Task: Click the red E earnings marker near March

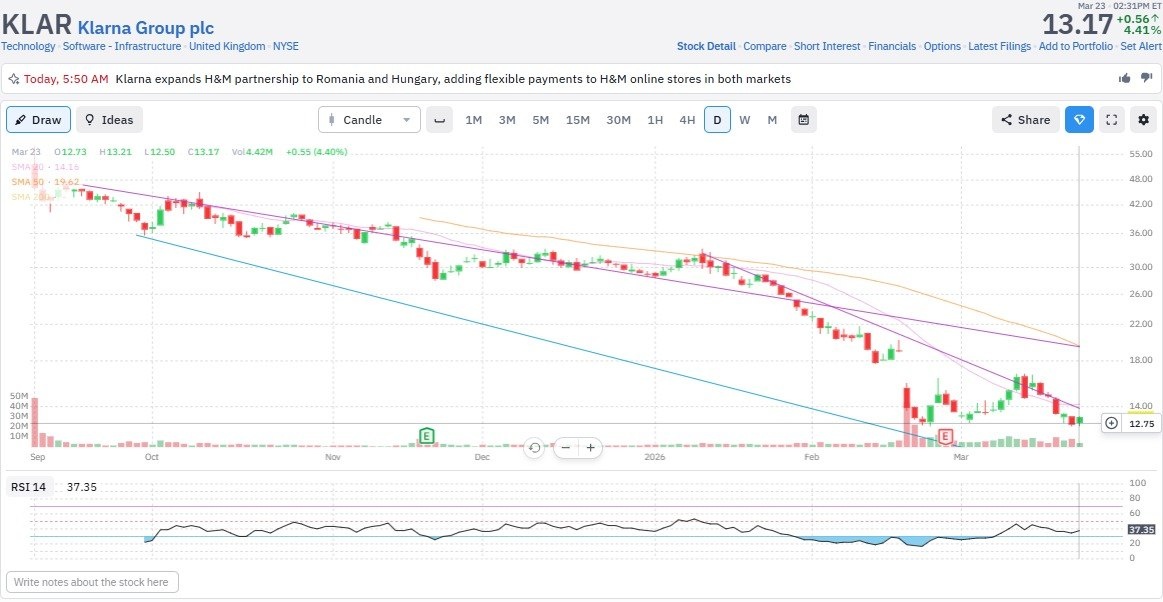Action: click(x=946, y=436)
